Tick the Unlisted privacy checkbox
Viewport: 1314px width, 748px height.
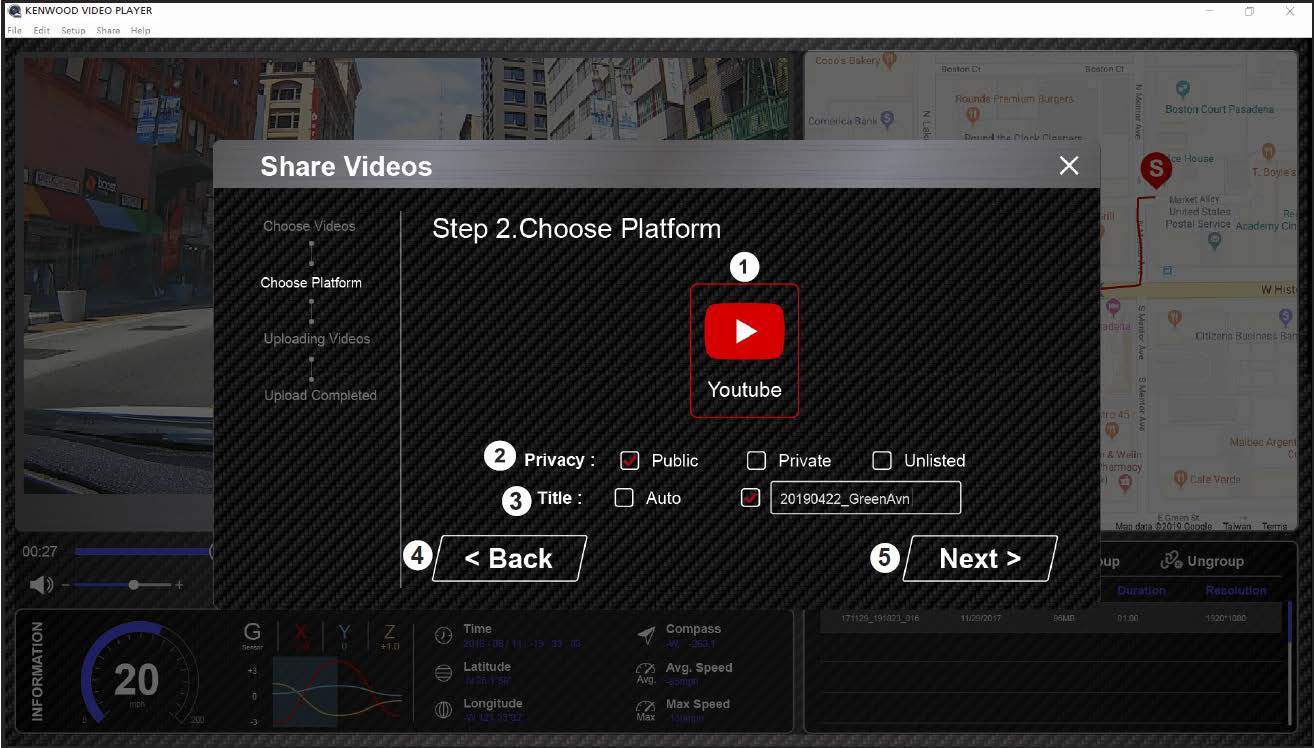882,461
